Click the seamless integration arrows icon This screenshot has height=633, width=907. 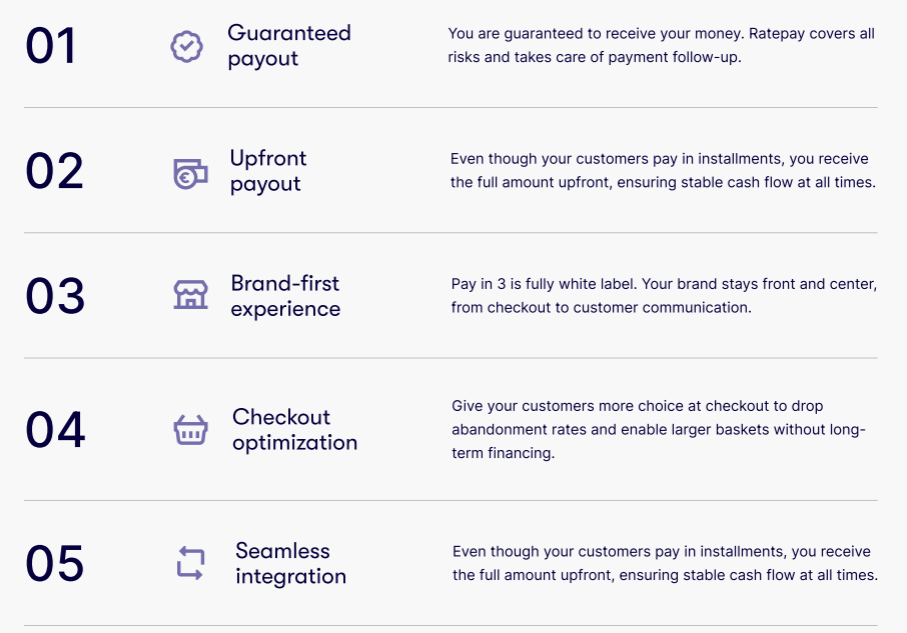pyautogui.click(x=190, y=564)
